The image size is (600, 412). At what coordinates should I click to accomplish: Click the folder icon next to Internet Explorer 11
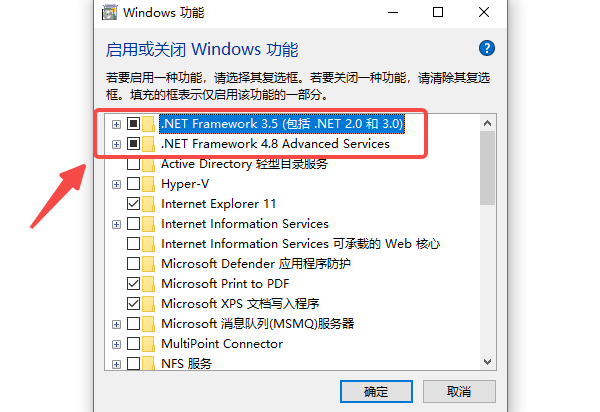[150, 204]
